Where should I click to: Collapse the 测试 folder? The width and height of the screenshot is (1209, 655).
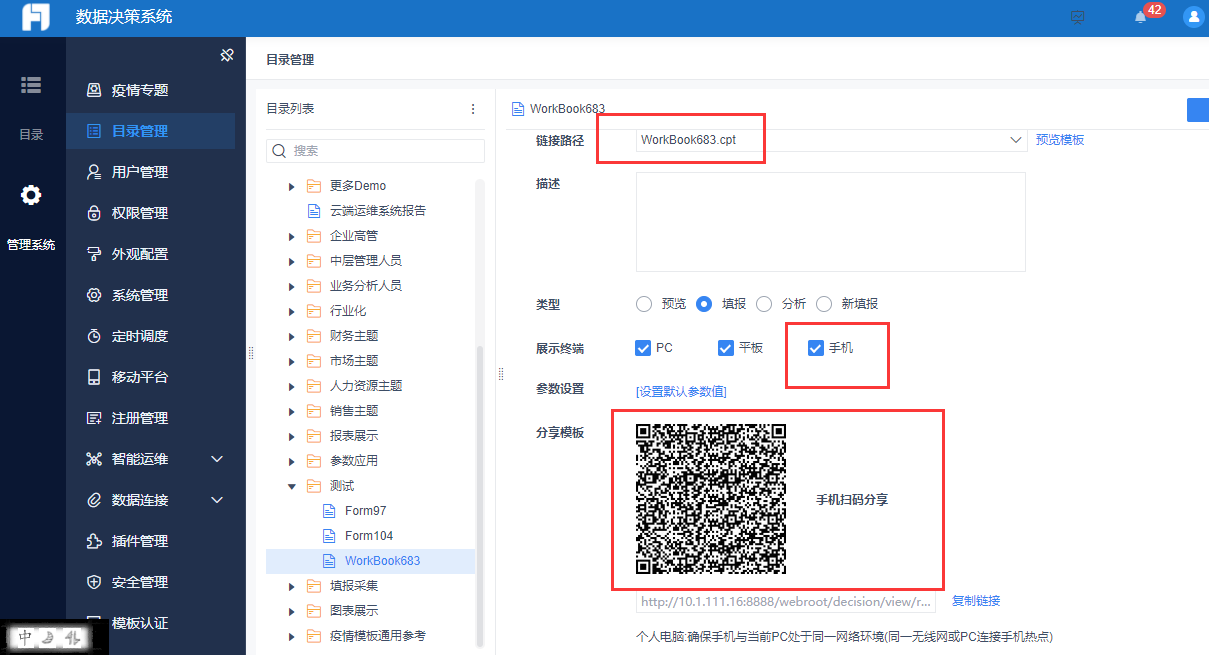point(291,486)
